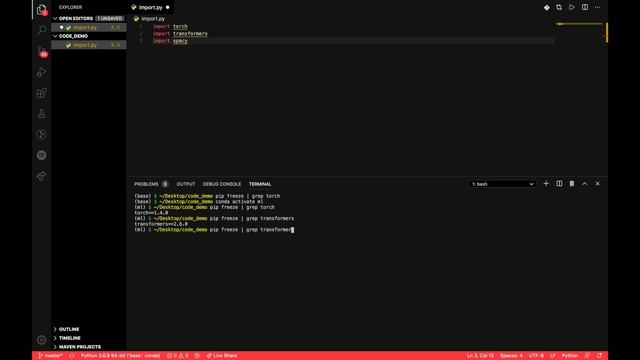Click the Python interpreter selector in status bar

120,356
